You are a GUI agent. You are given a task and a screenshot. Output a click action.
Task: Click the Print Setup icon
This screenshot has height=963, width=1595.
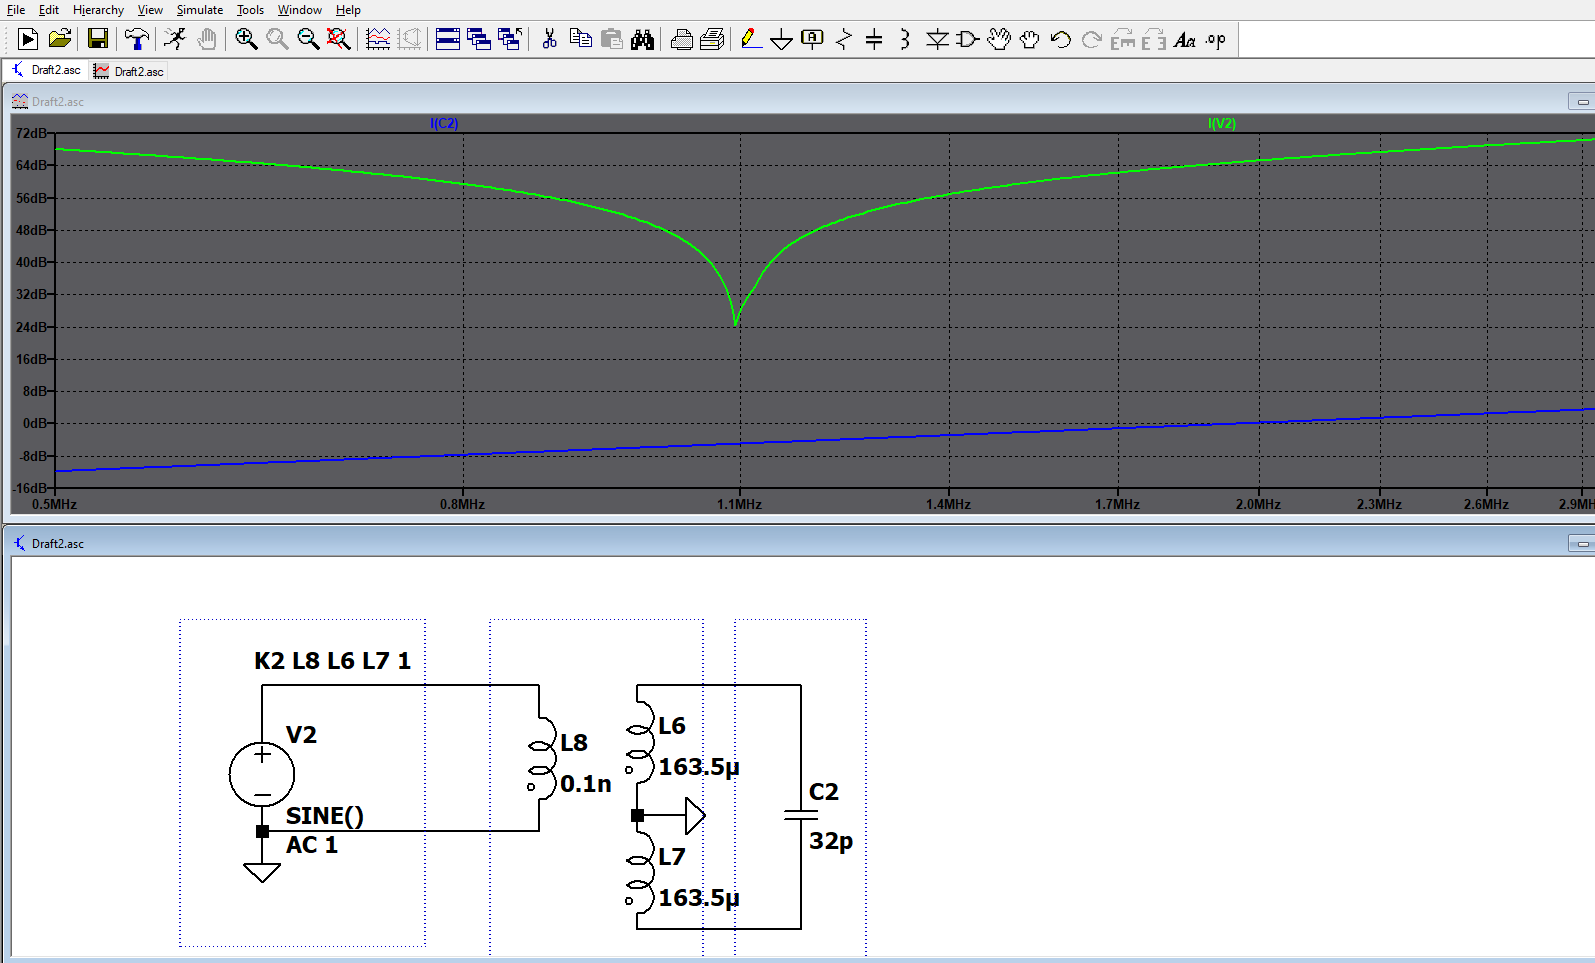[713, 39]
